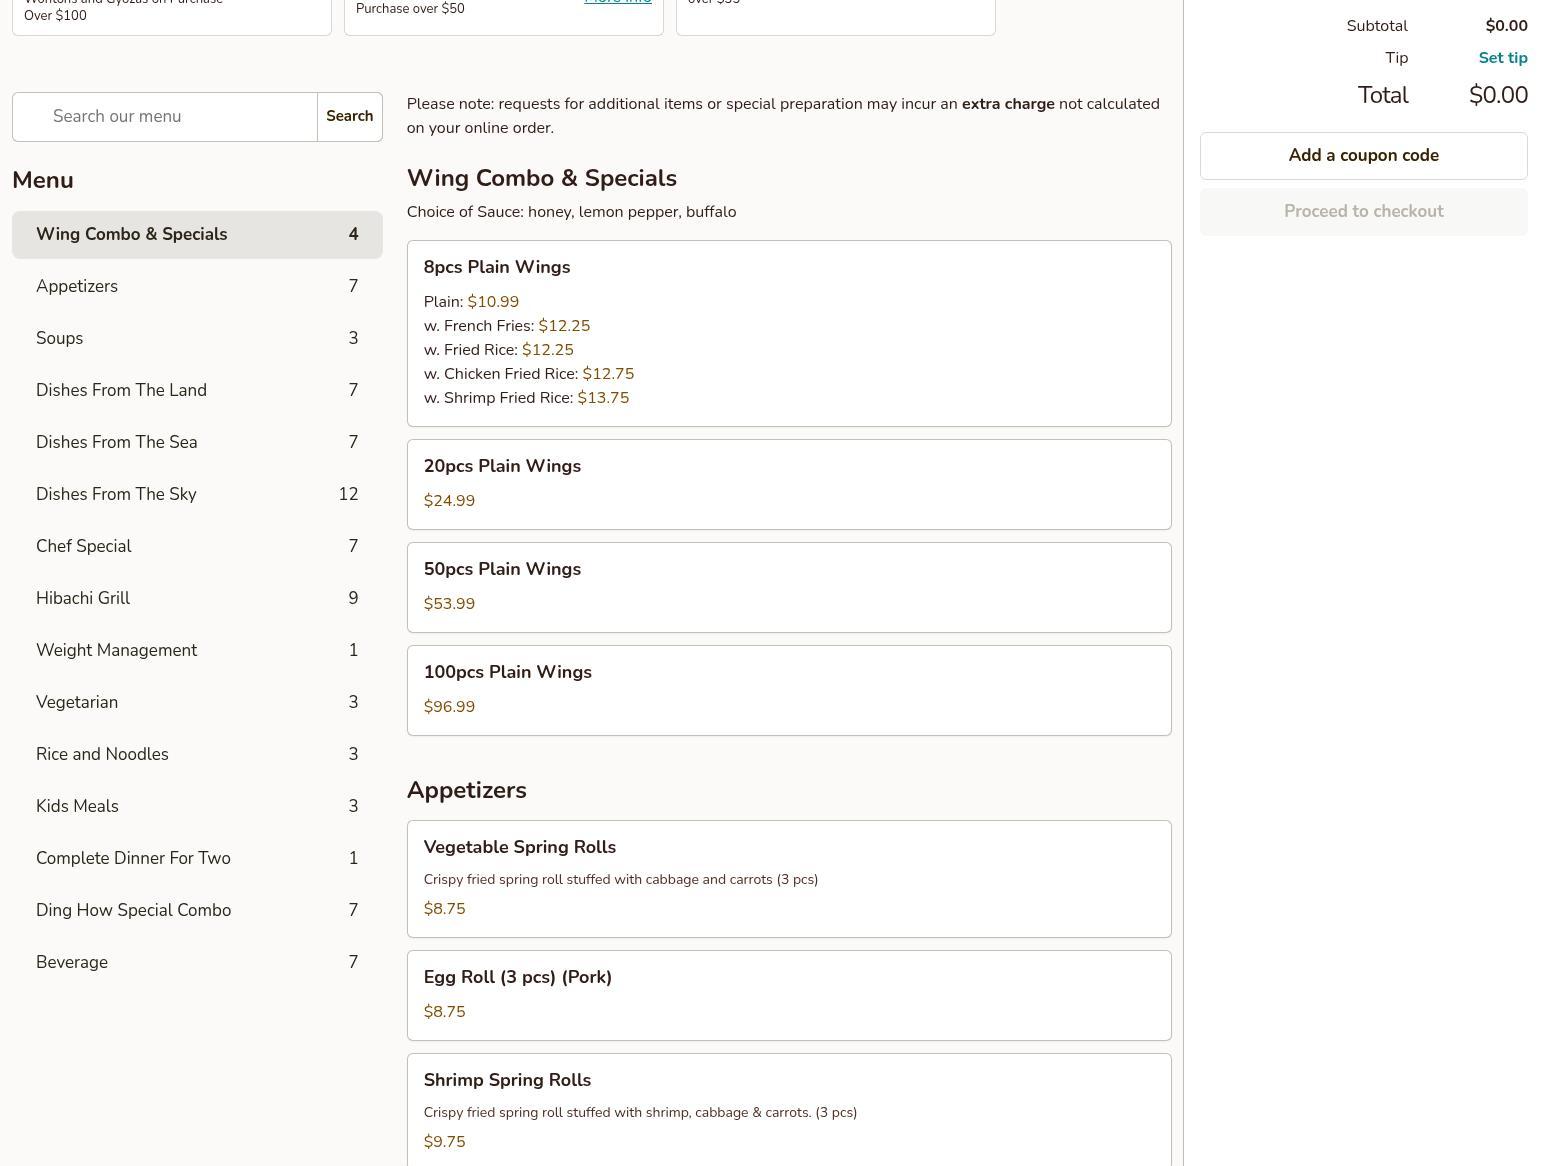Click Set tip link
This screenshot has height=1166, width=1544.
[1502, 58]
